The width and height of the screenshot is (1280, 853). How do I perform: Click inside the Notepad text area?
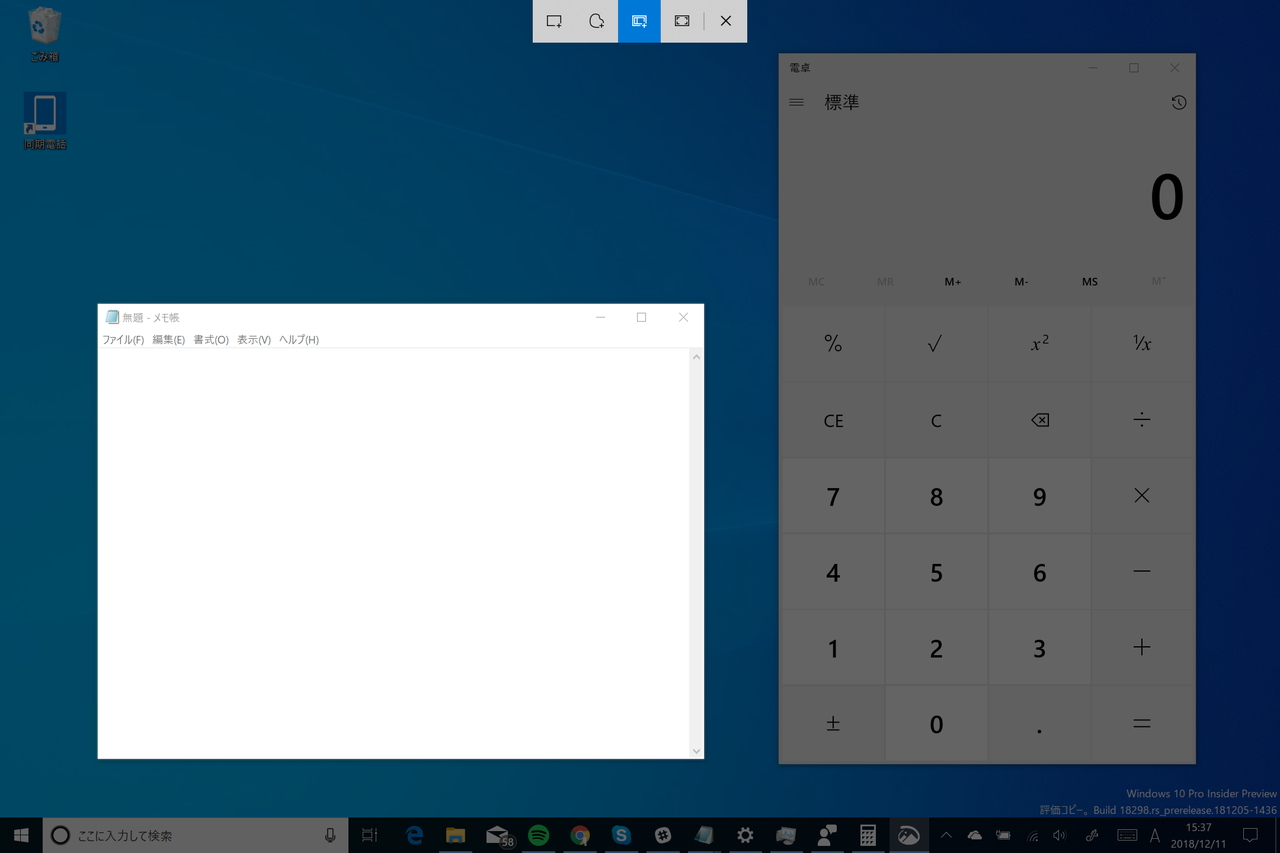[x=394, y=553]
